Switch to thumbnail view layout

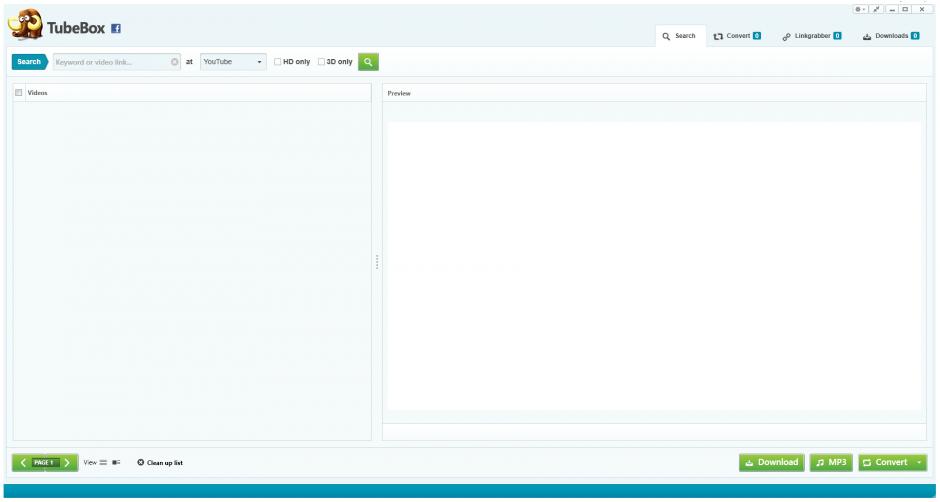[x=116, y=463]
